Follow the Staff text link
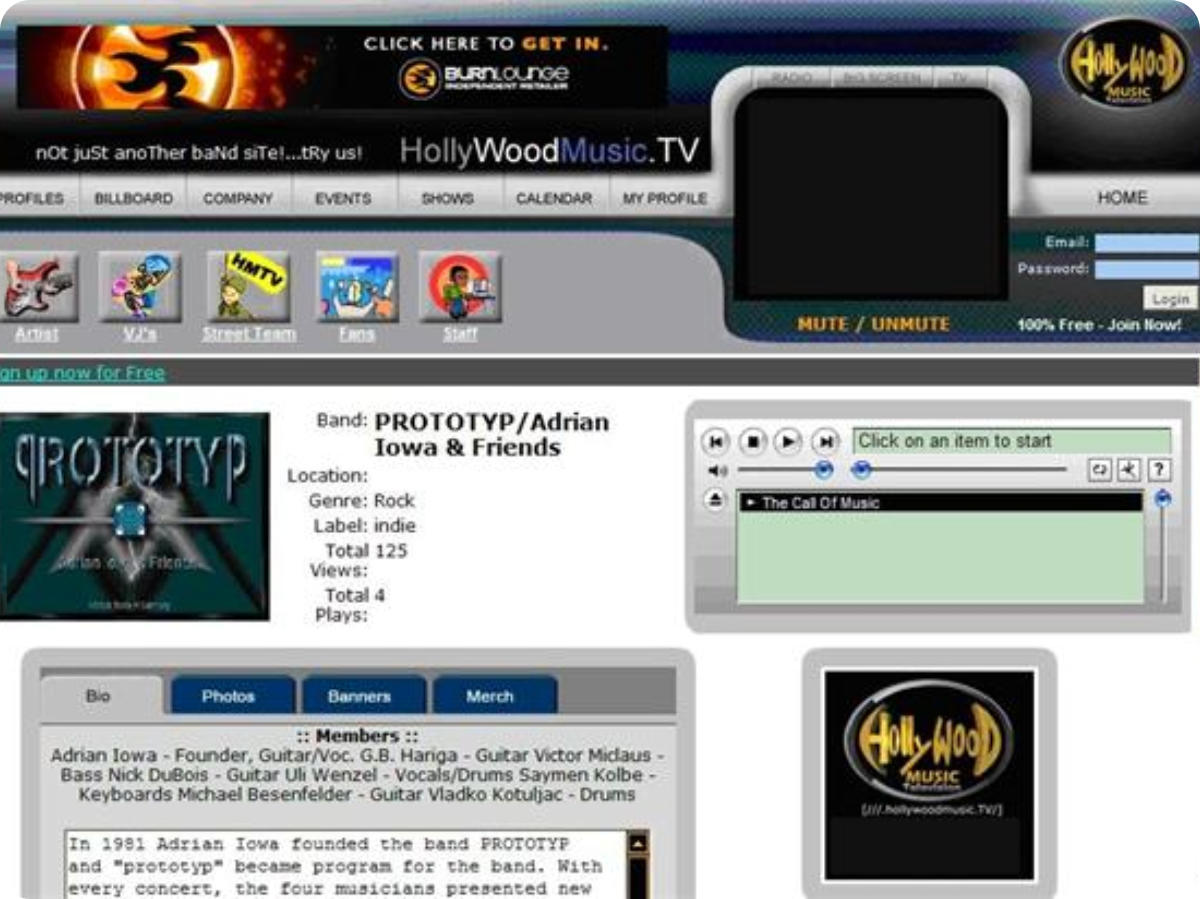Image resolution: width=1200 pixels, height=899 pixels. coord(460,334)
